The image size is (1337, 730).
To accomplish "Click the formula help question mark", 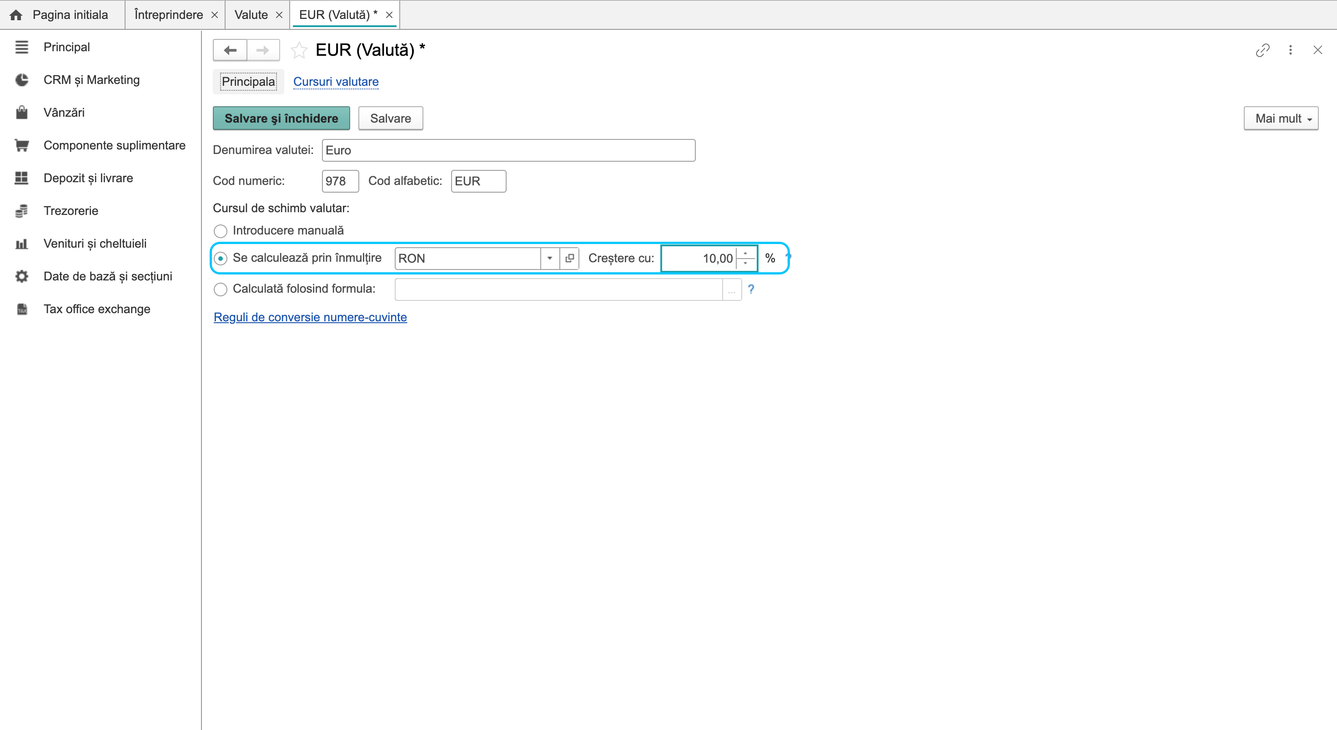I will (751, 289).
